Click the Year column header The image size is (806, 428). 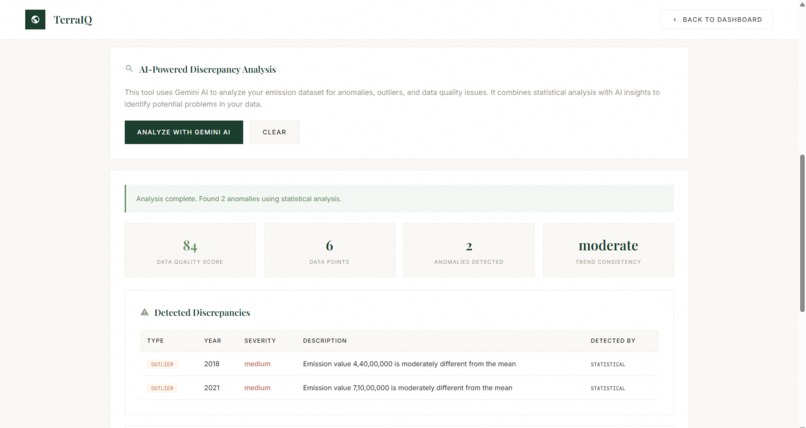pos(212,341)
